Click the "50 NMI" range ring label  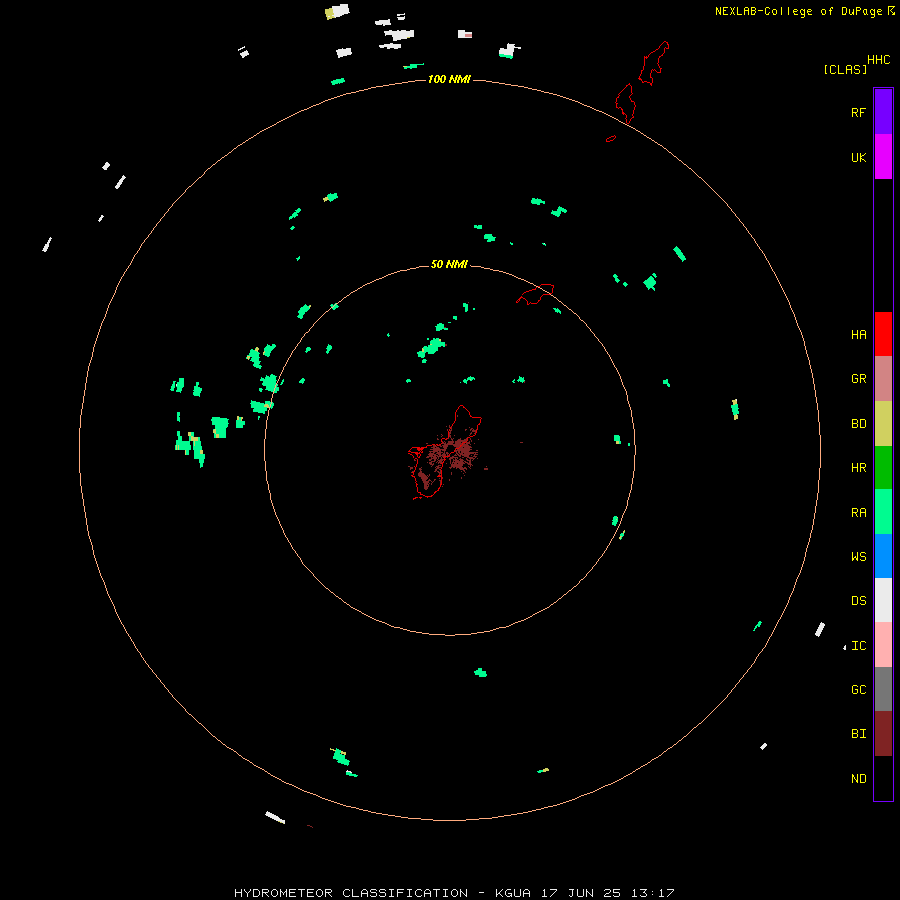449,264
